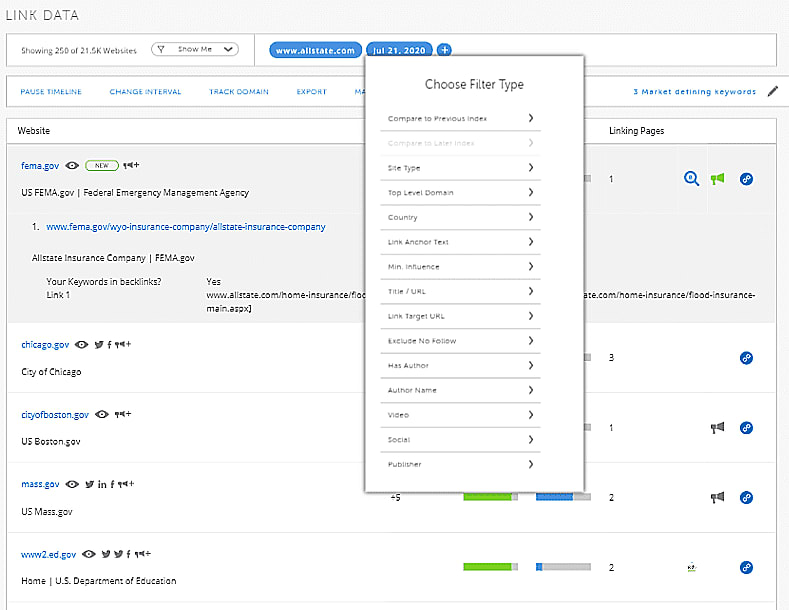The height and width of the screenshot is (610, 789).
Task: Expand the Top Level Domain filter chevron
Action: [530, 192]
